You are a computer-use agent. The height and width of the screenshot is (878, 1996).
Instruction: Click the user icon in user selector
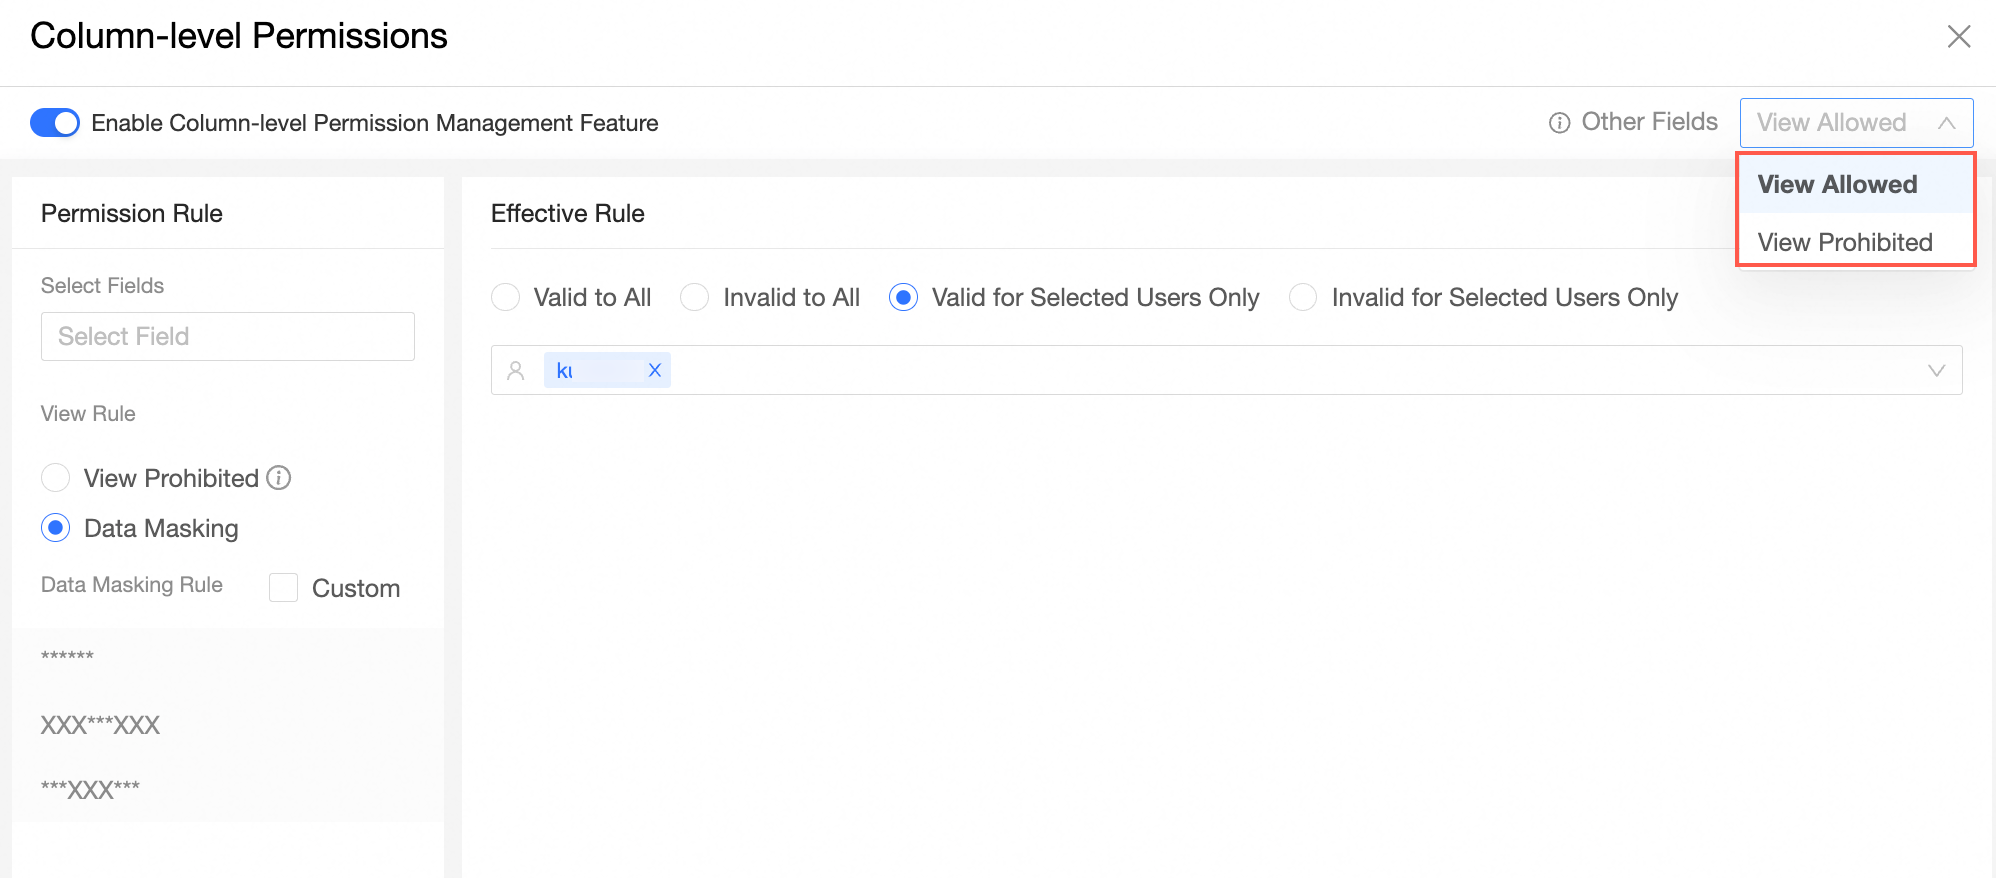pyautogui.click(x=516, y=370)
